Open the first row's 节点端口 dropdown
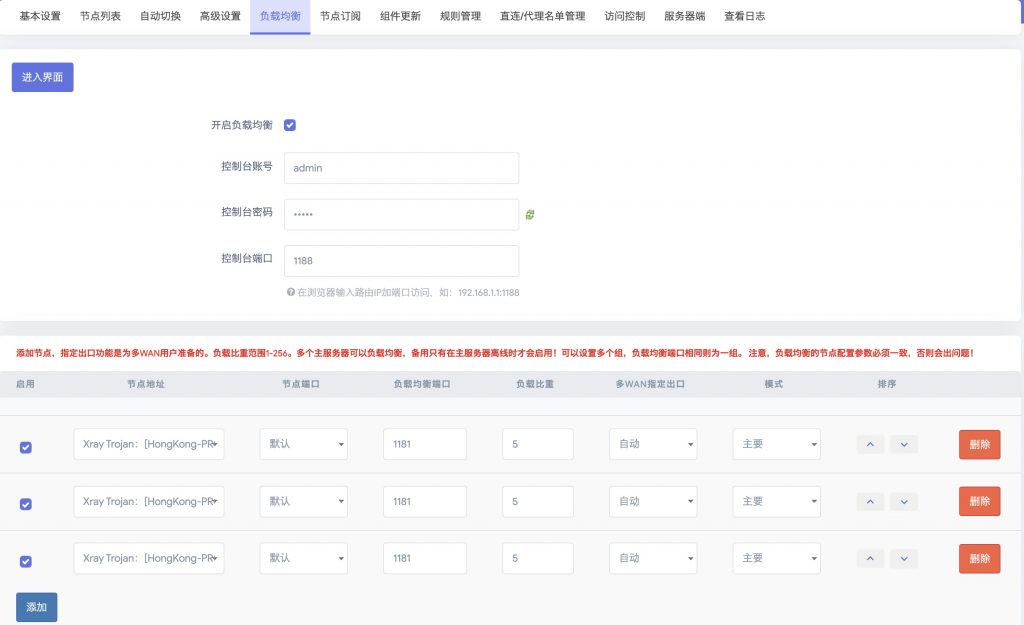Image resolution: width=1024 pixels, height=625 pixels. coord(303,444)
